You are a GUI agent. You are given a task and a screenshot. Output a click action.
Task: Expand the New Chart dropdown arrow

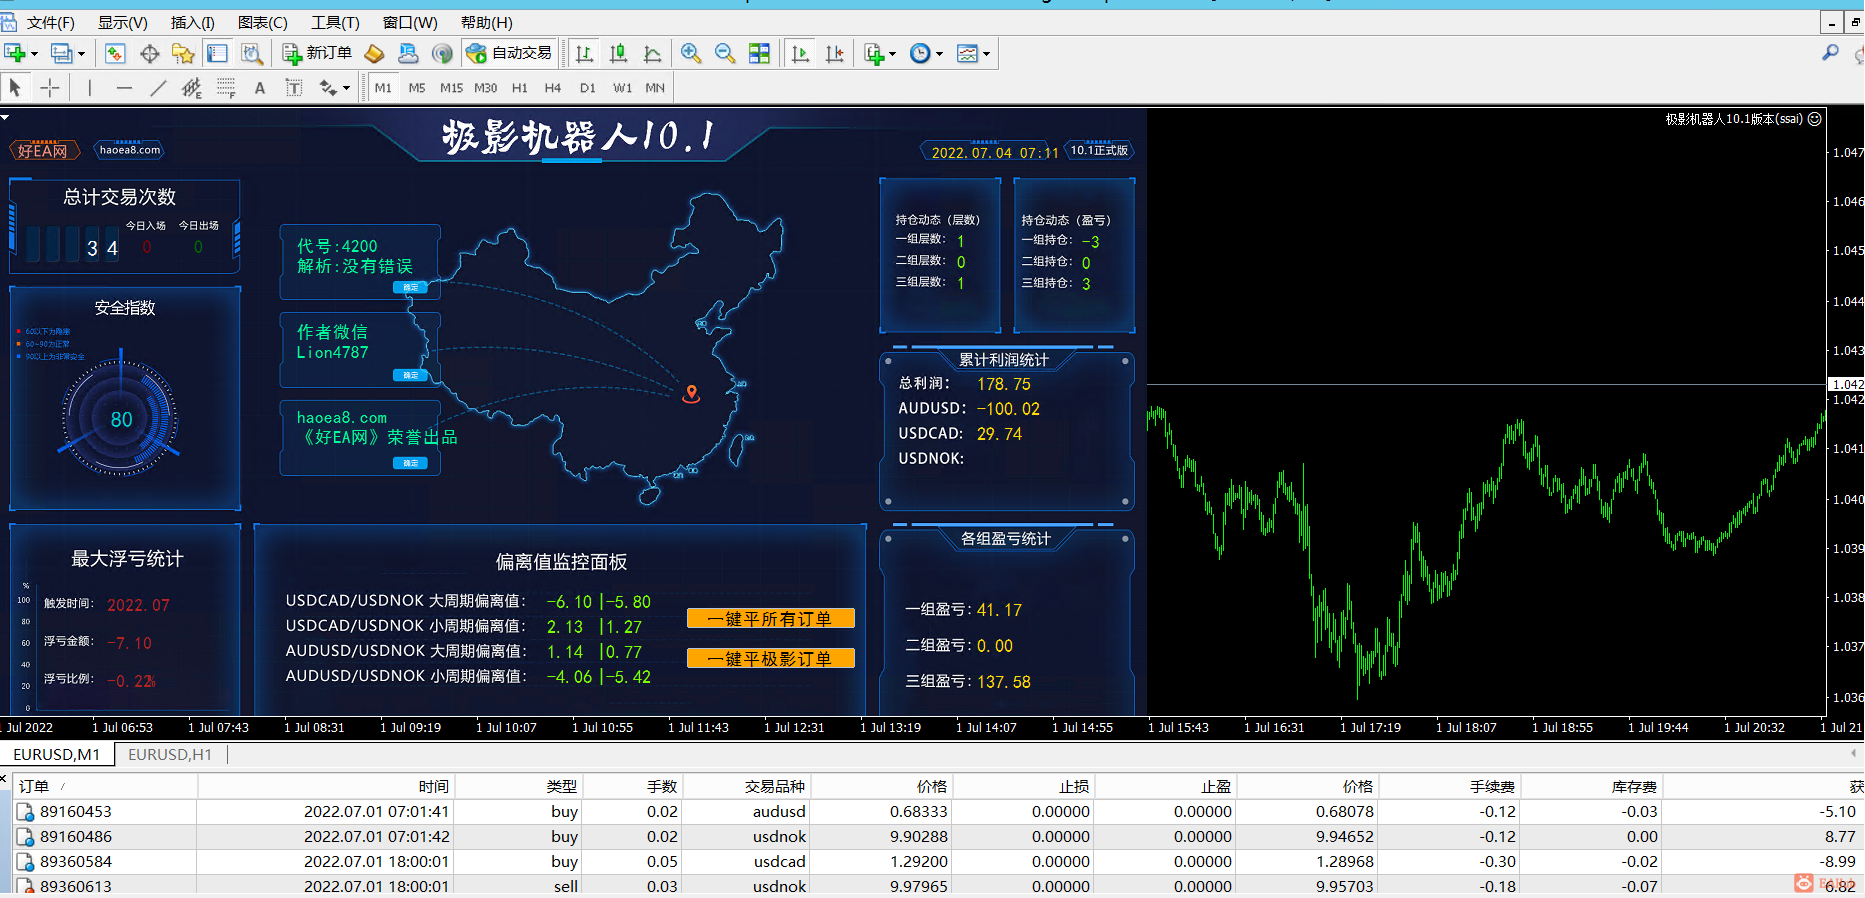point(34,54)
